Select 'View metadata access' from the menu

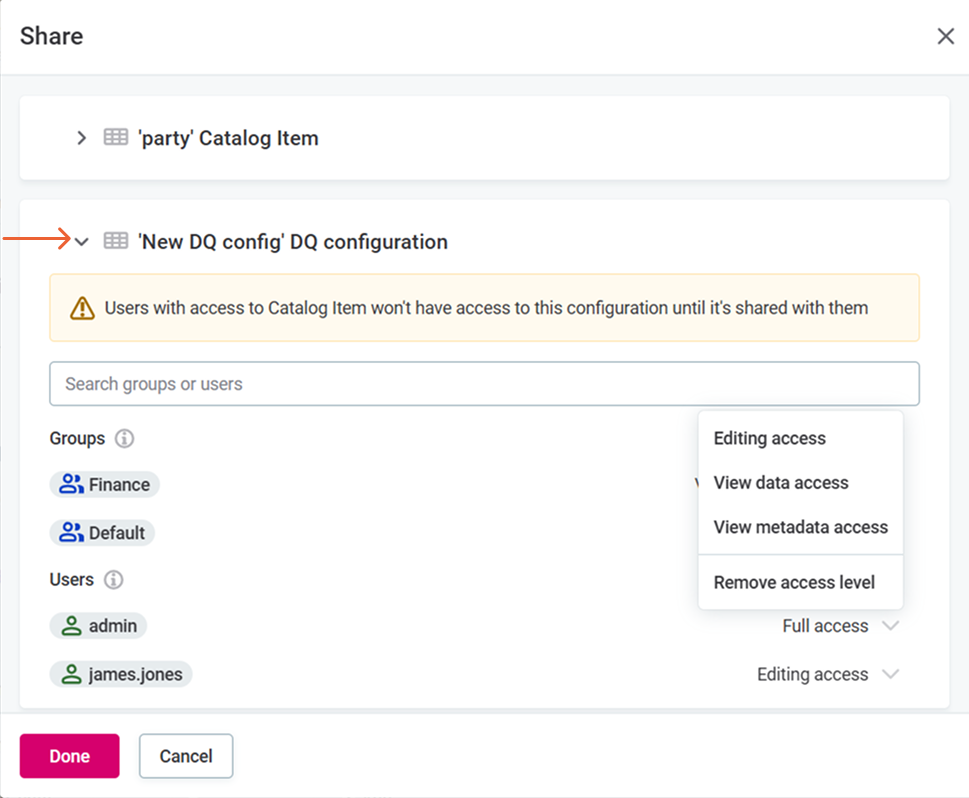[x=800, y=527]
